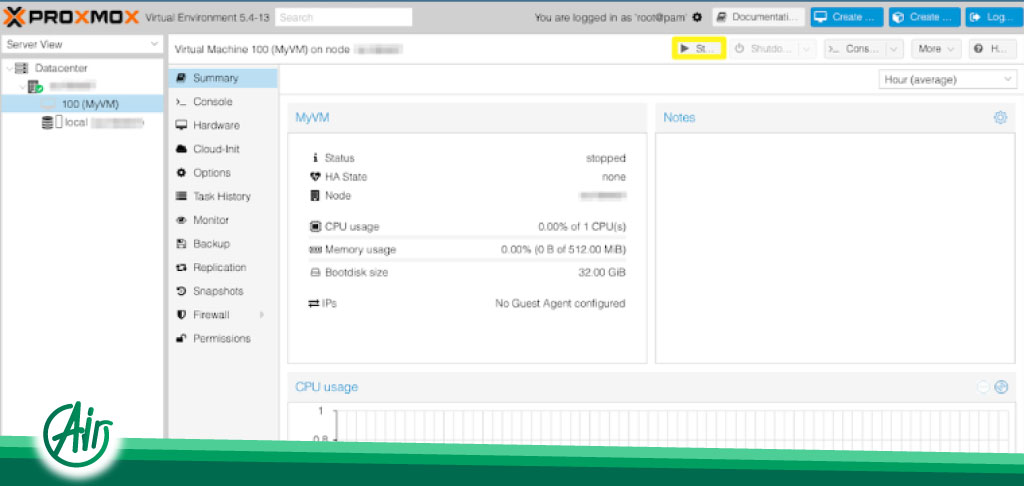Open the Task History tab
1024x486 pixels.
(223, 196)
